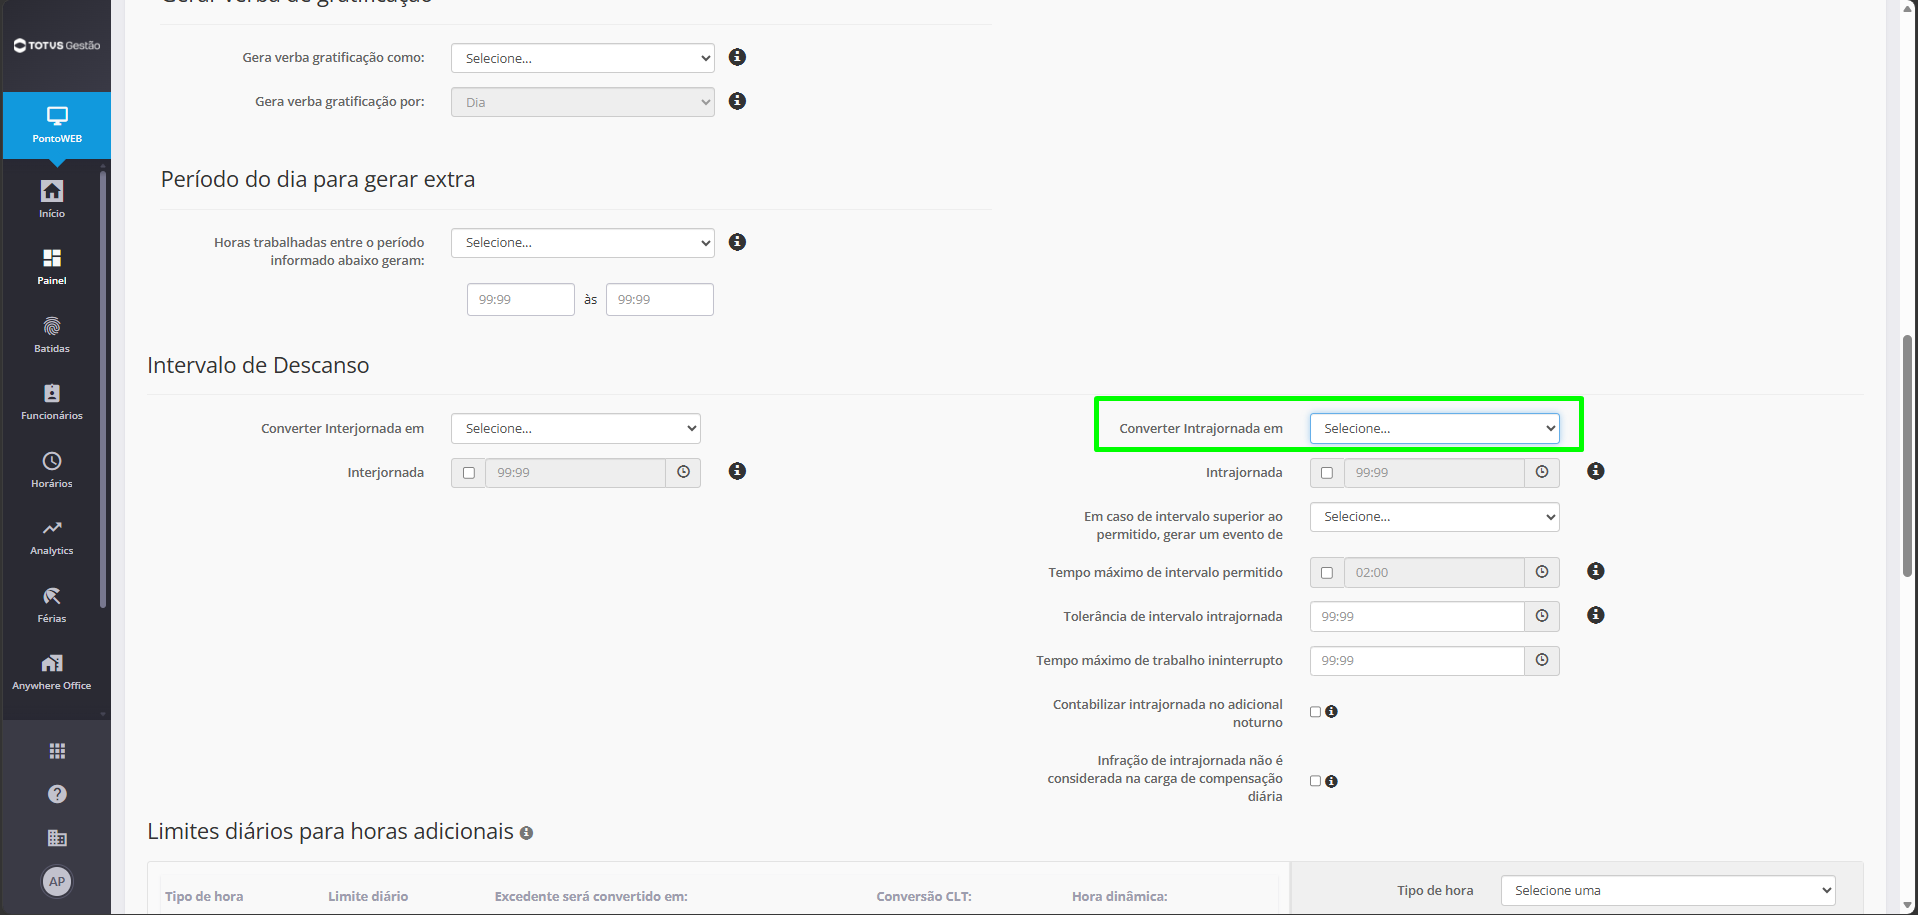
Task: Open Horas trabalhadas período geram dropdown
Action: [583, 243]
